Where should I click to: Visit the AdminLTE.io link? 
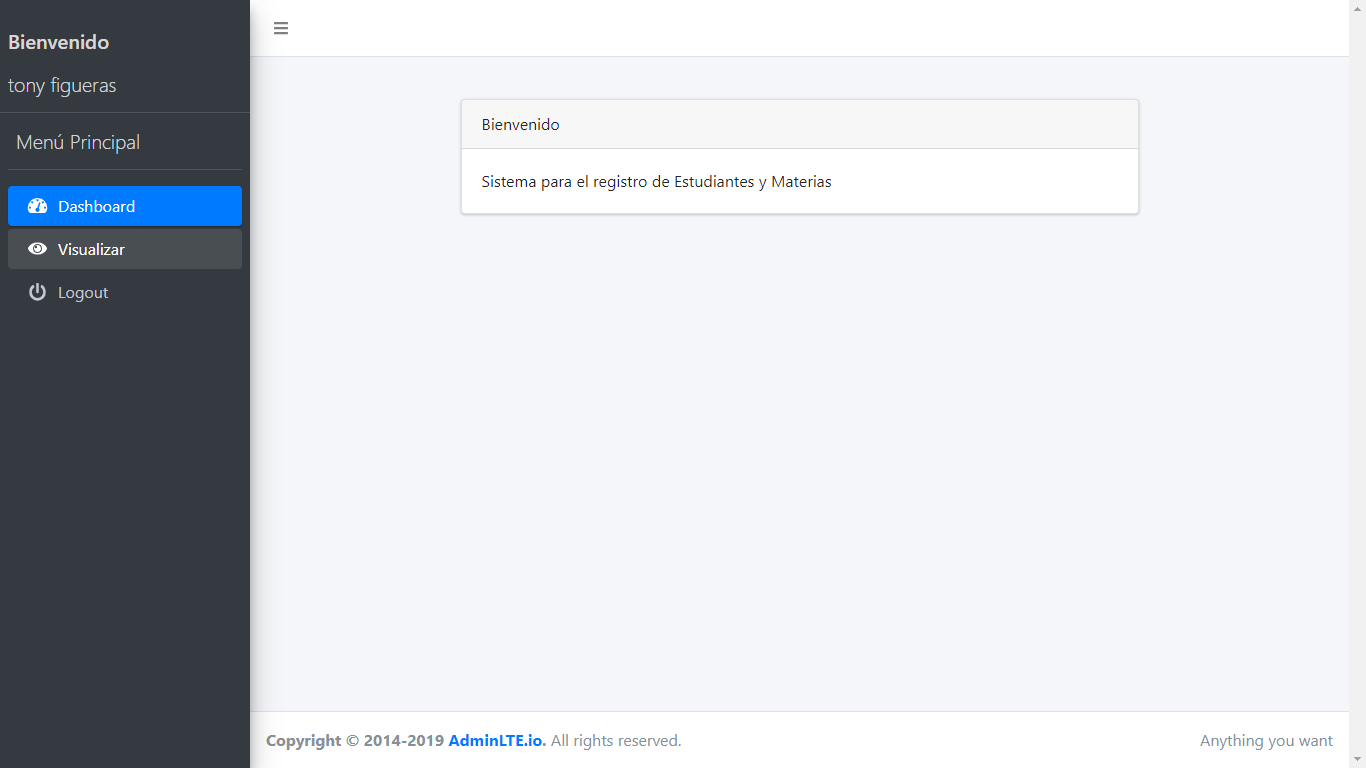pos(497,740)
